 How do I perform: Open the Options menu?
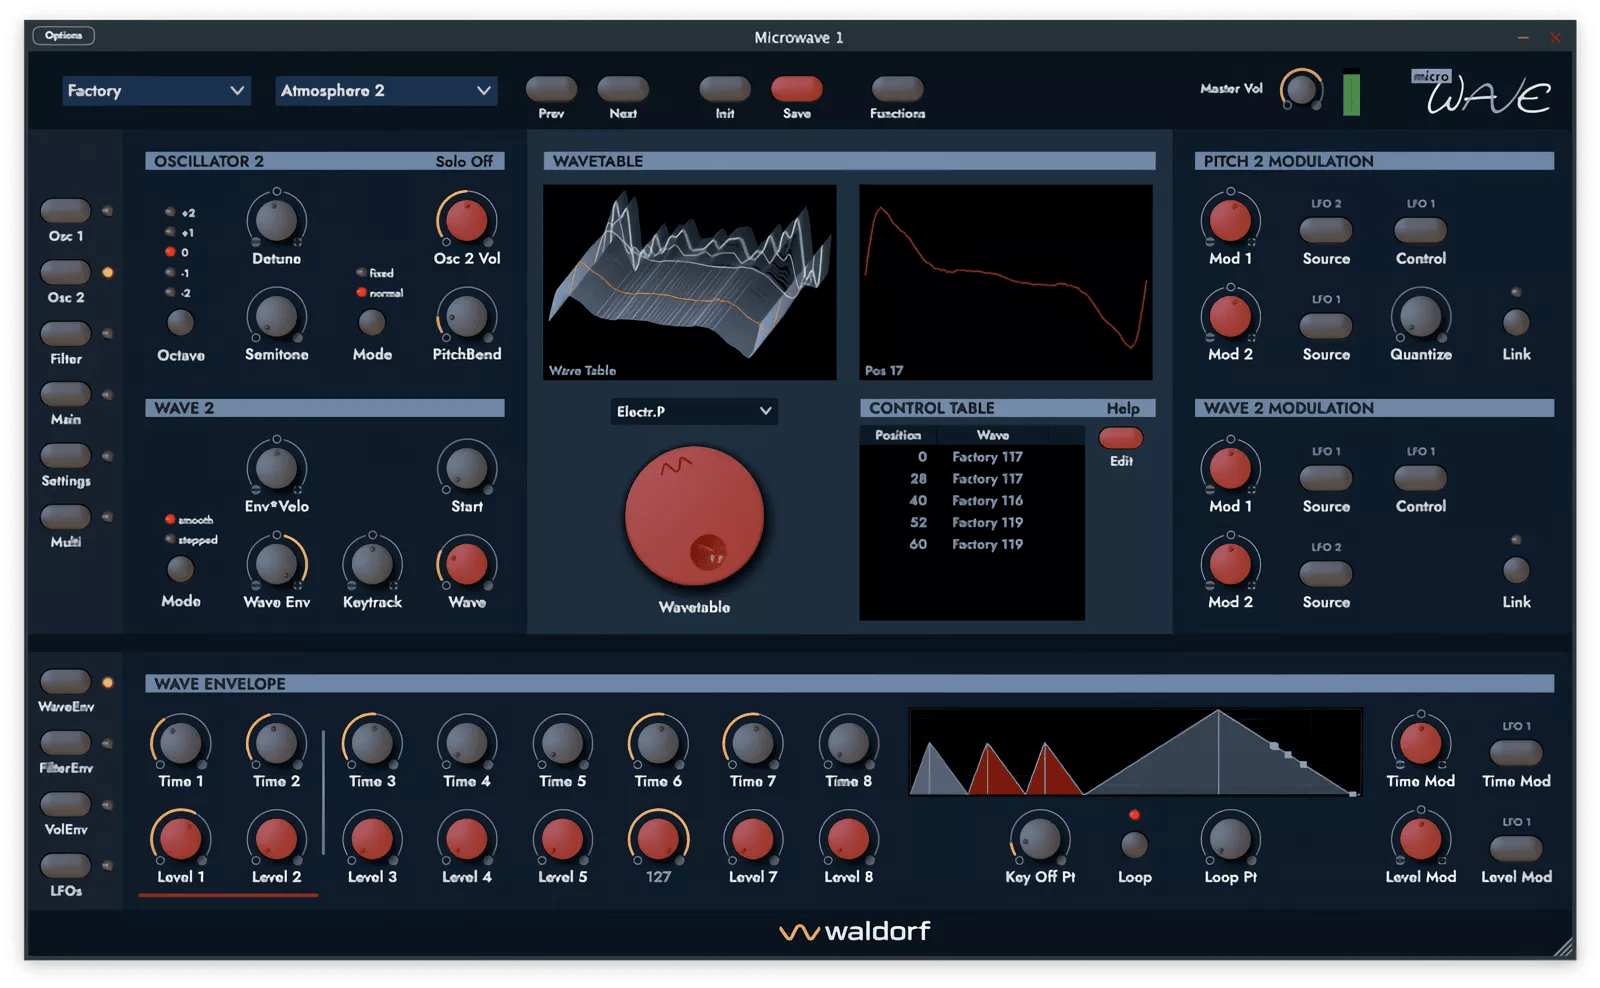pyautogui.click(x=64, y=35)
